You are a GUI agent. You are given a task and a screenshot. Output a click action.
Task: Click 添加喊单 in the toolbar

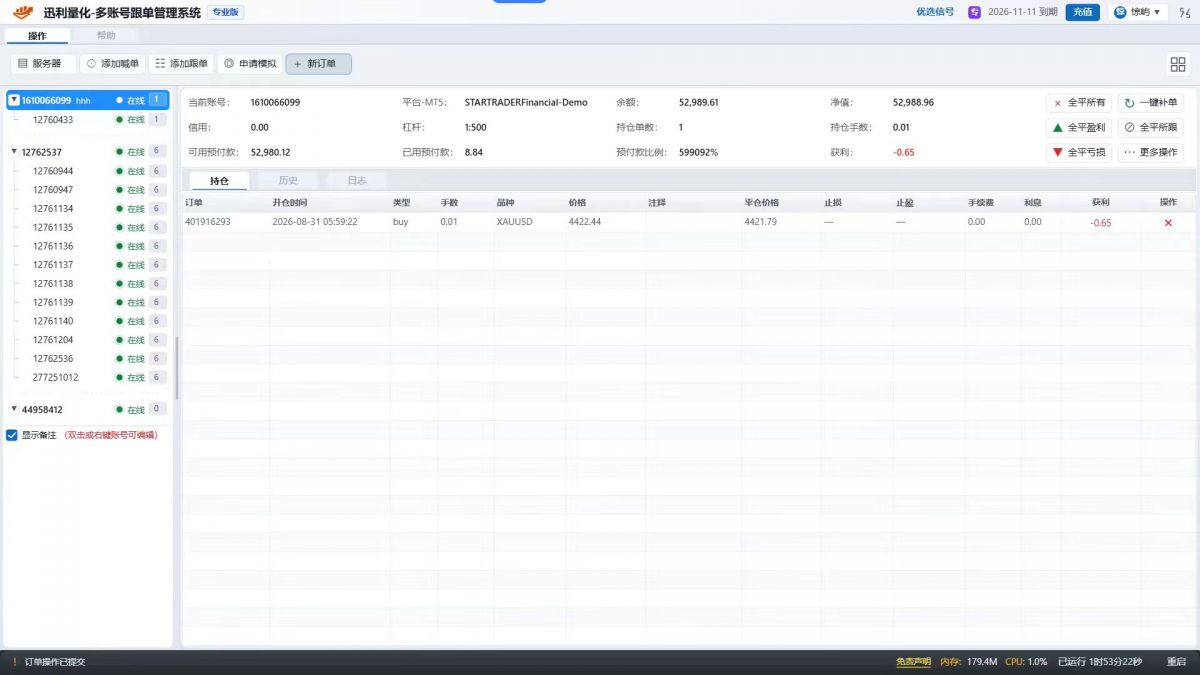pos(112,63)
